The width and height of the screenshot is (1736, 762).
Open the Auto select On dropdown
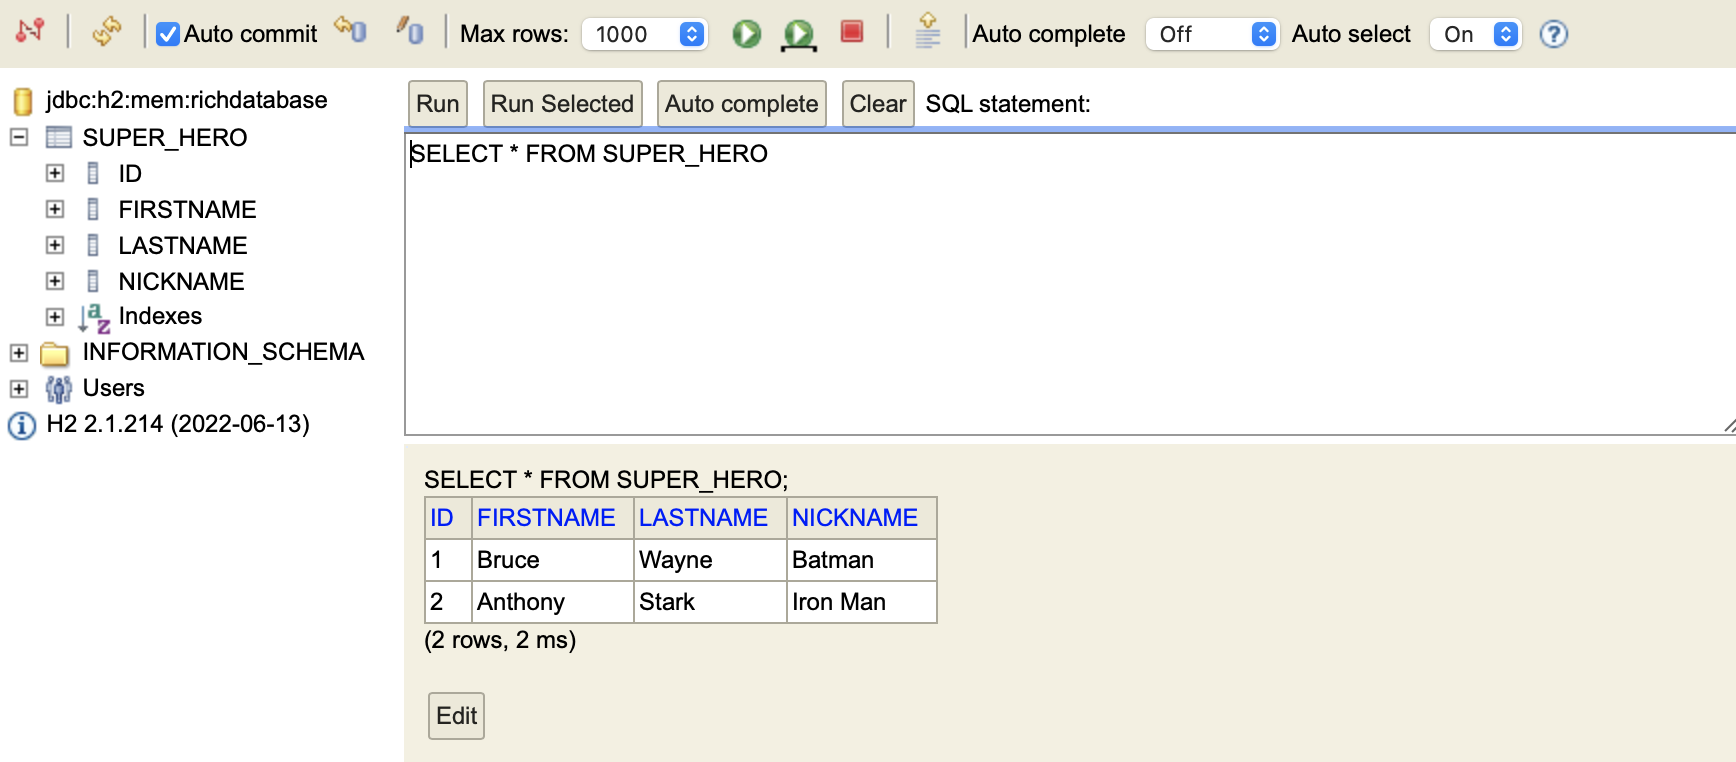1475,34
